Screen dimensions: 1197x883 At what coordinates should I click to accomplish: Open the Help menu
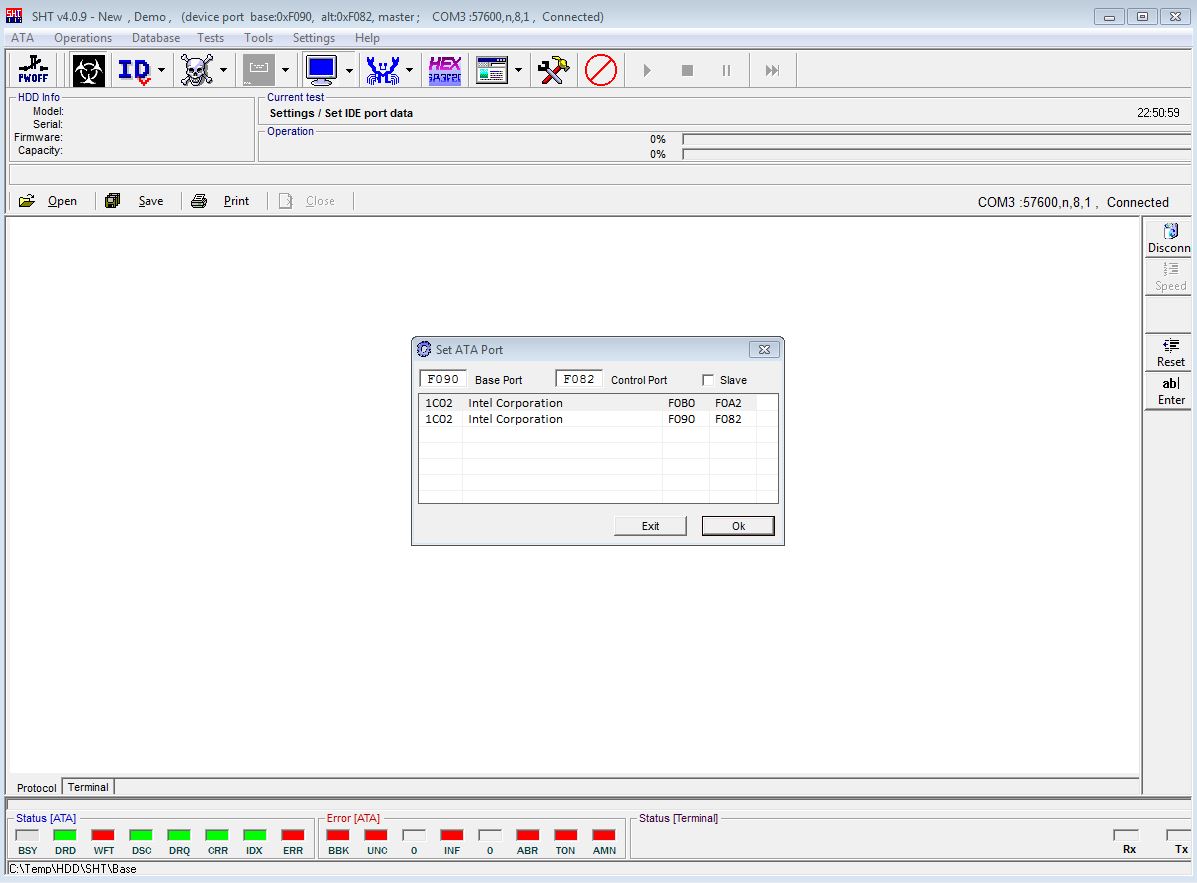367,38
